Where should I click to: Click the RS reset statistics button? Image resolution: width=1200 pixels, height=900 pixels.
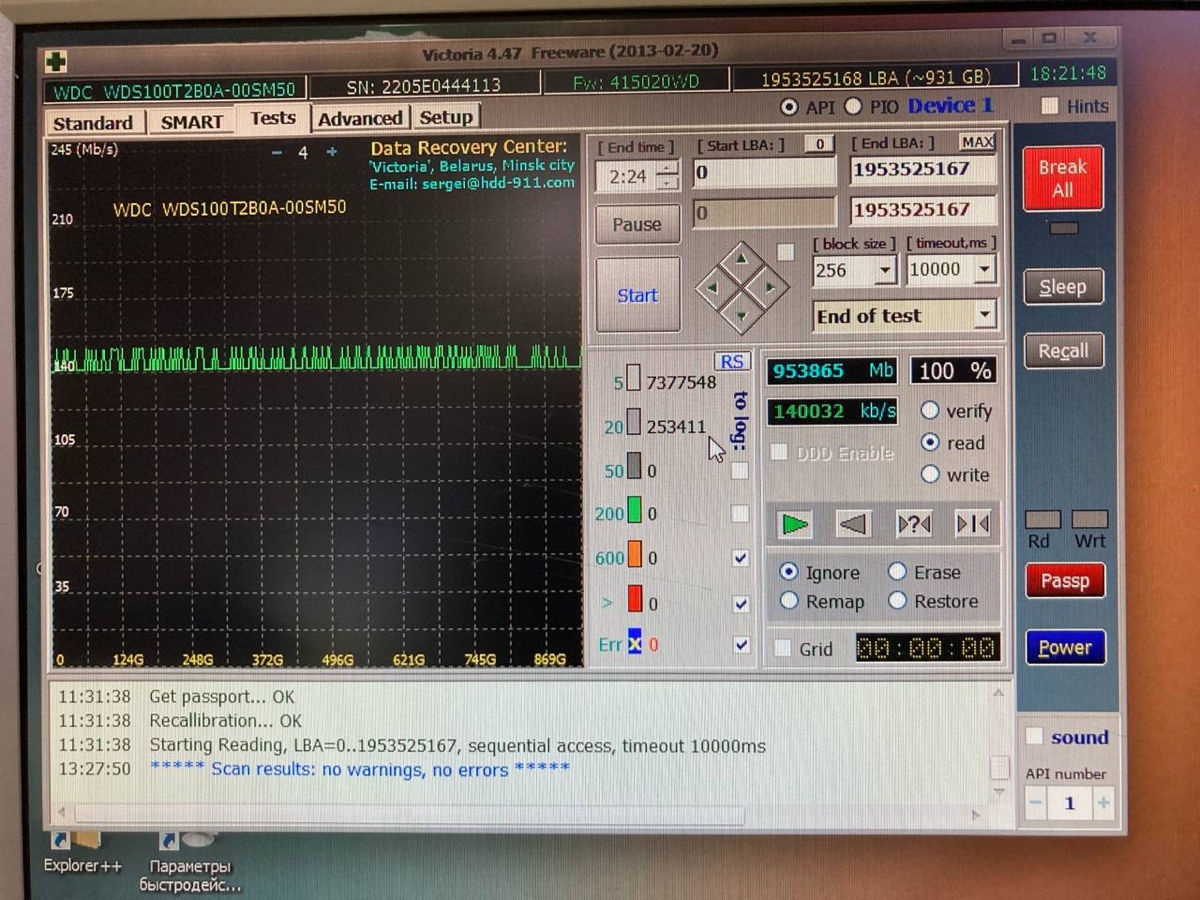[732, 362]
